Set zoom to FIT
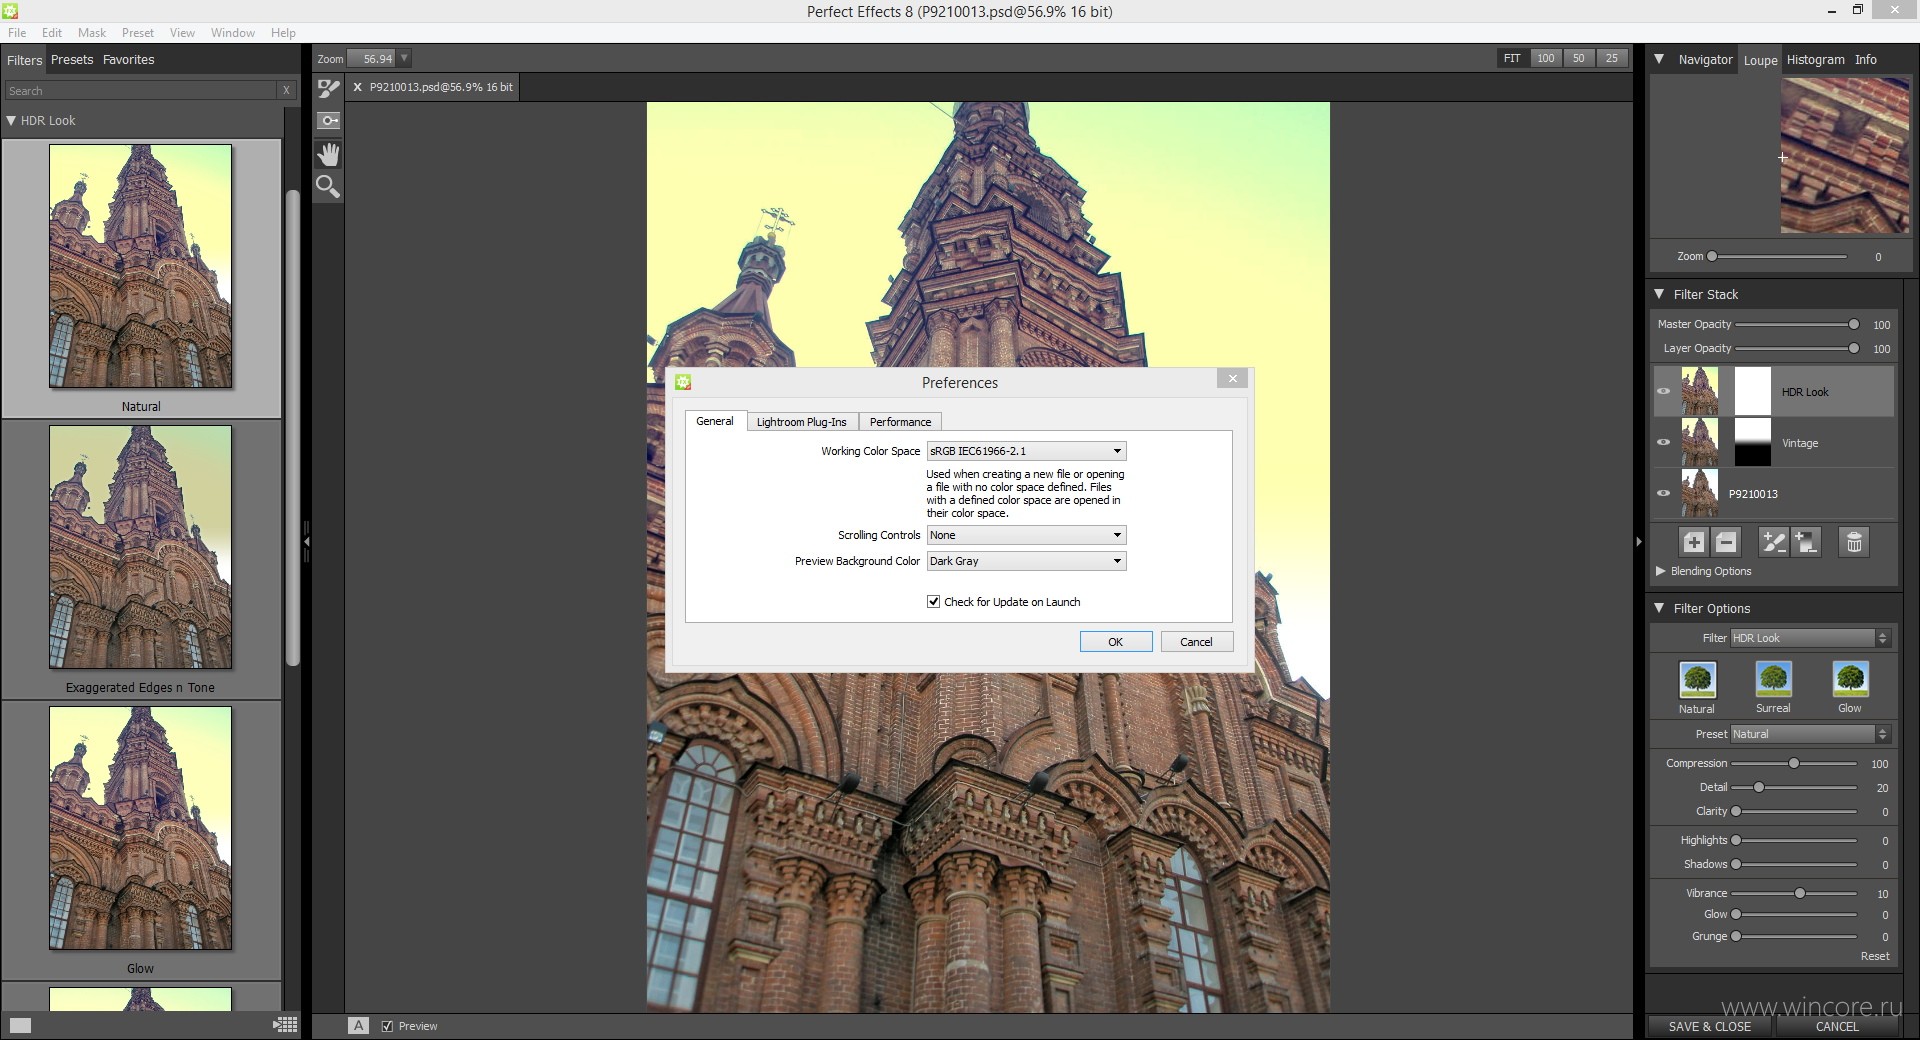The width and height of the screenshot is (1920, 1040). [x=1512, y=58]
